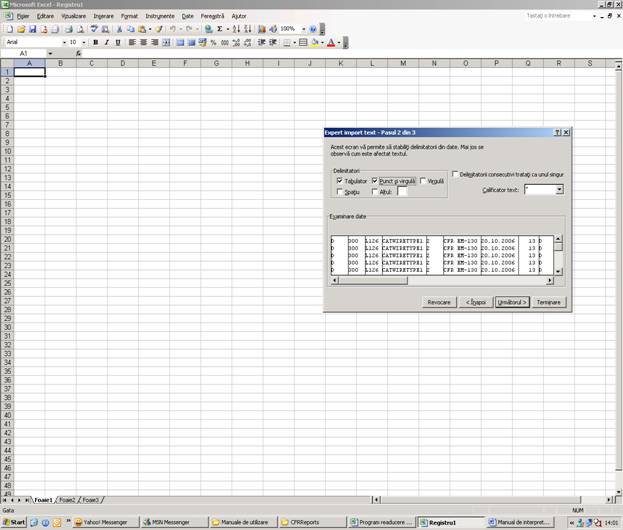Switch to the Foaie2 sheet tab
The width and height of the screenshot is (623, 530).
67,499
